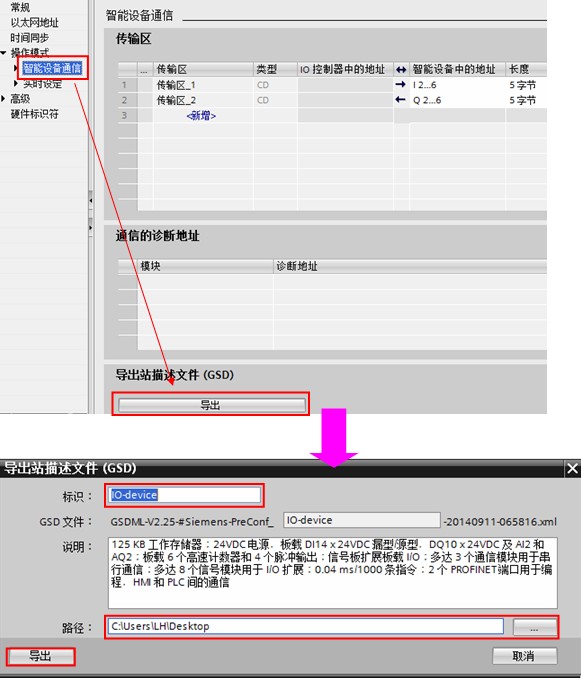Select 智能设备通信 in the navigation tree
Screen dimensions: 581x678
[x=52, y=68]
